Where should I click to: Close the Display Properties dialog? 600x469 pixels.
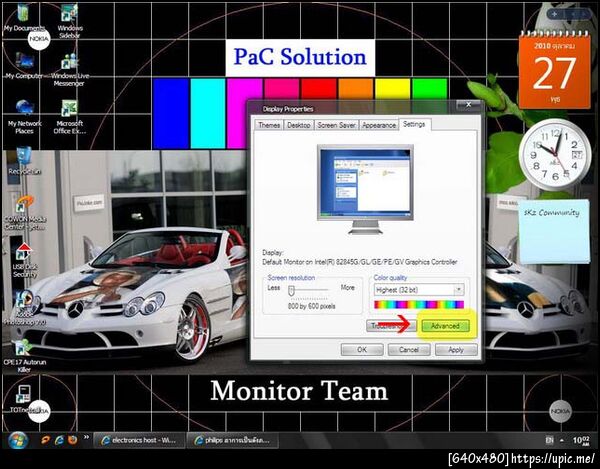469,104
